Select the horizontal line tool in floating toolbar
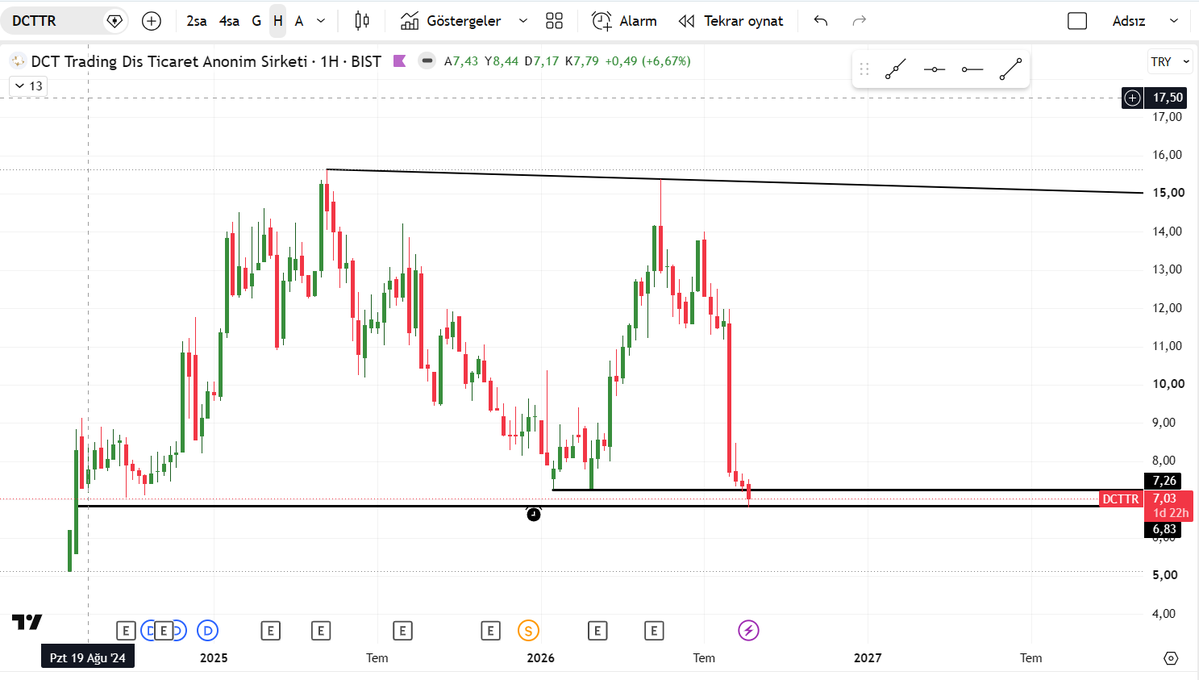 pos(934,70)
